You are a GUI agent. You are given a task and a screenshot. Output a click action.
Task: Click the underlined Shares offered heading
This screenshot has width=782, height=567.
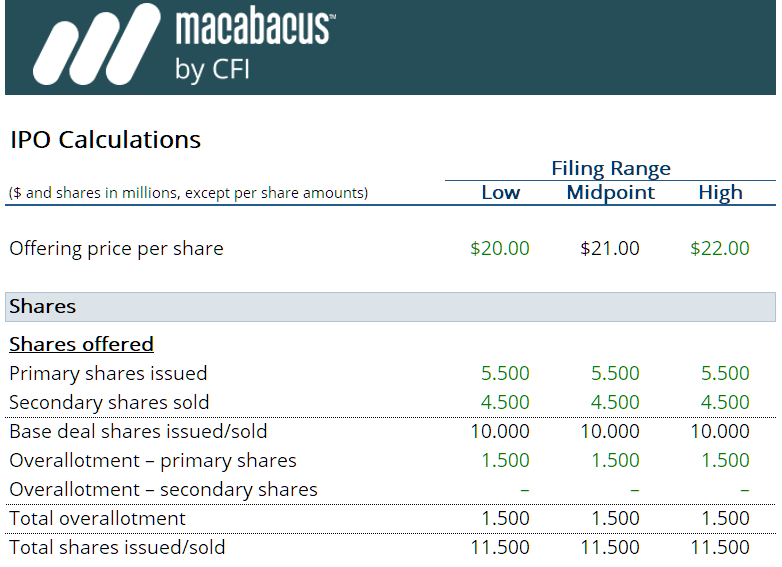coord(81,345)
